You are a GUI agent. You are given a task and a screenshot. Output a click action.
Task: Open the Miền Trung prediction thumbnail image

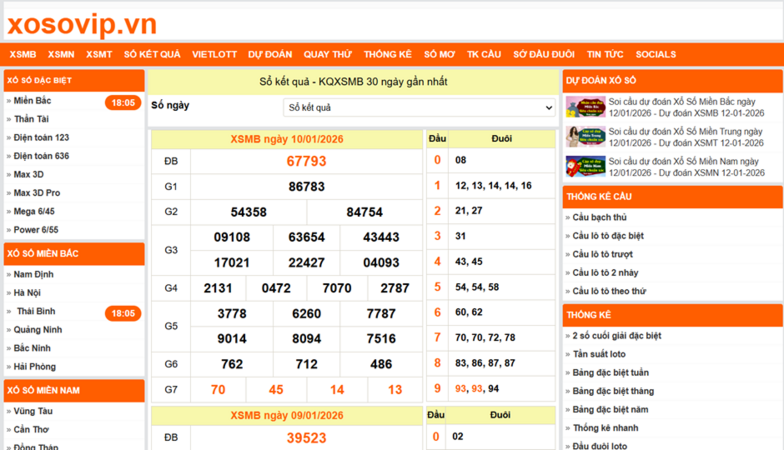(x=585, y=136)
